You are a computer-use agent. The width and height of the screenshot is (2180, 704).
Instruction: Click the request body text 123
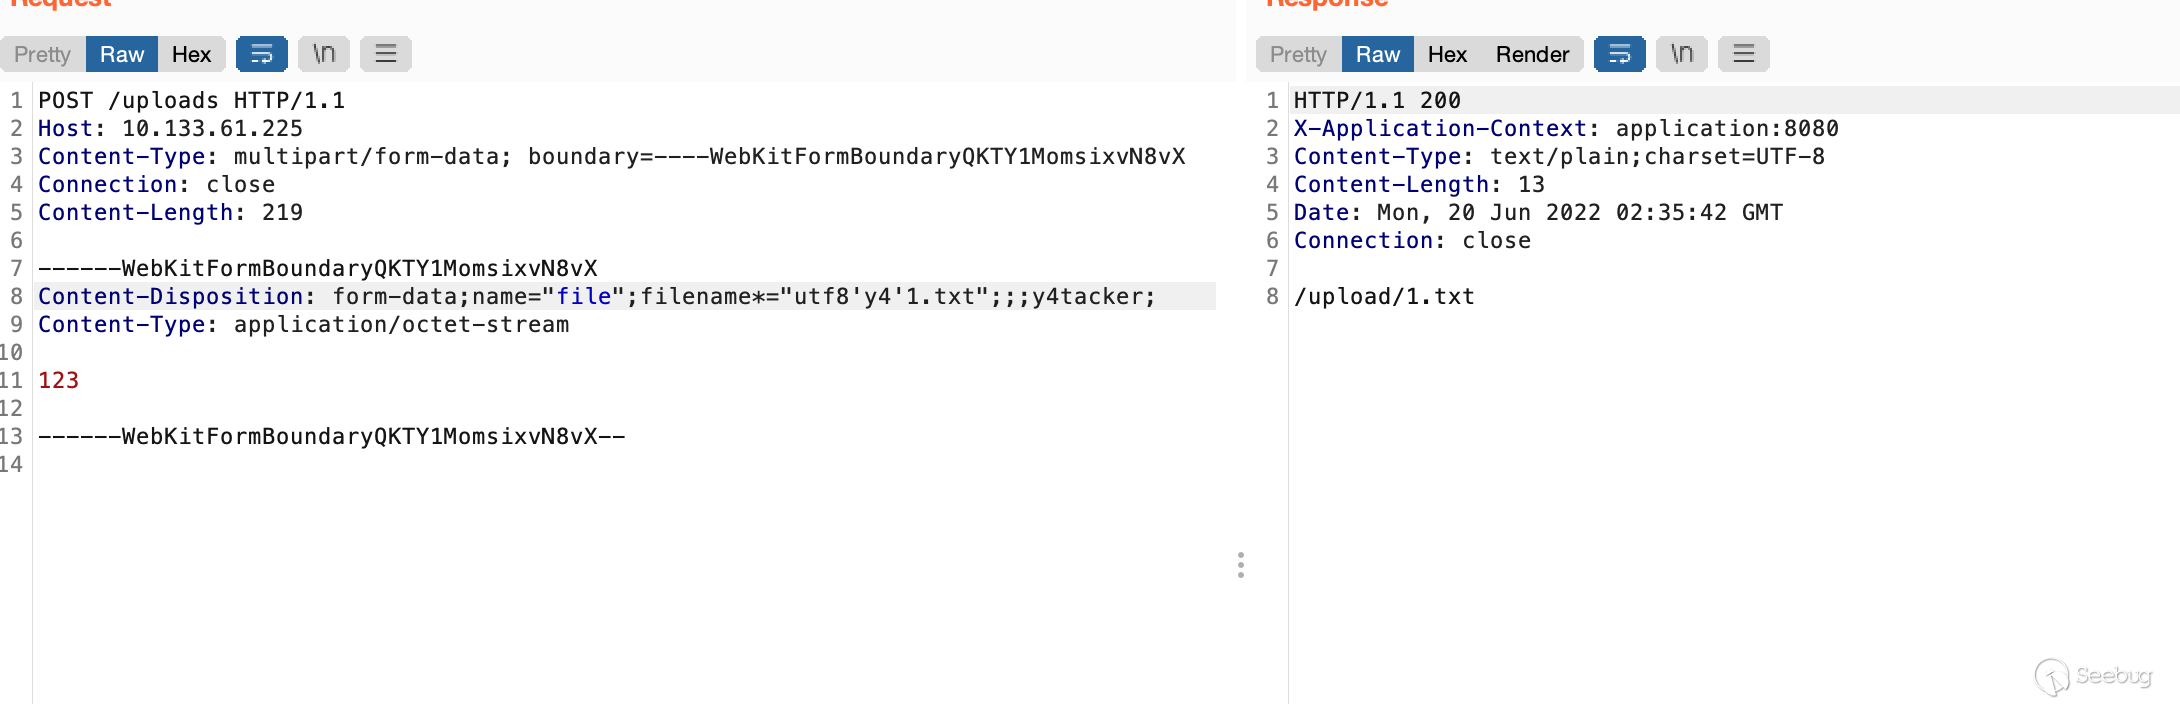pyautogui.click(x=58, y=381)
